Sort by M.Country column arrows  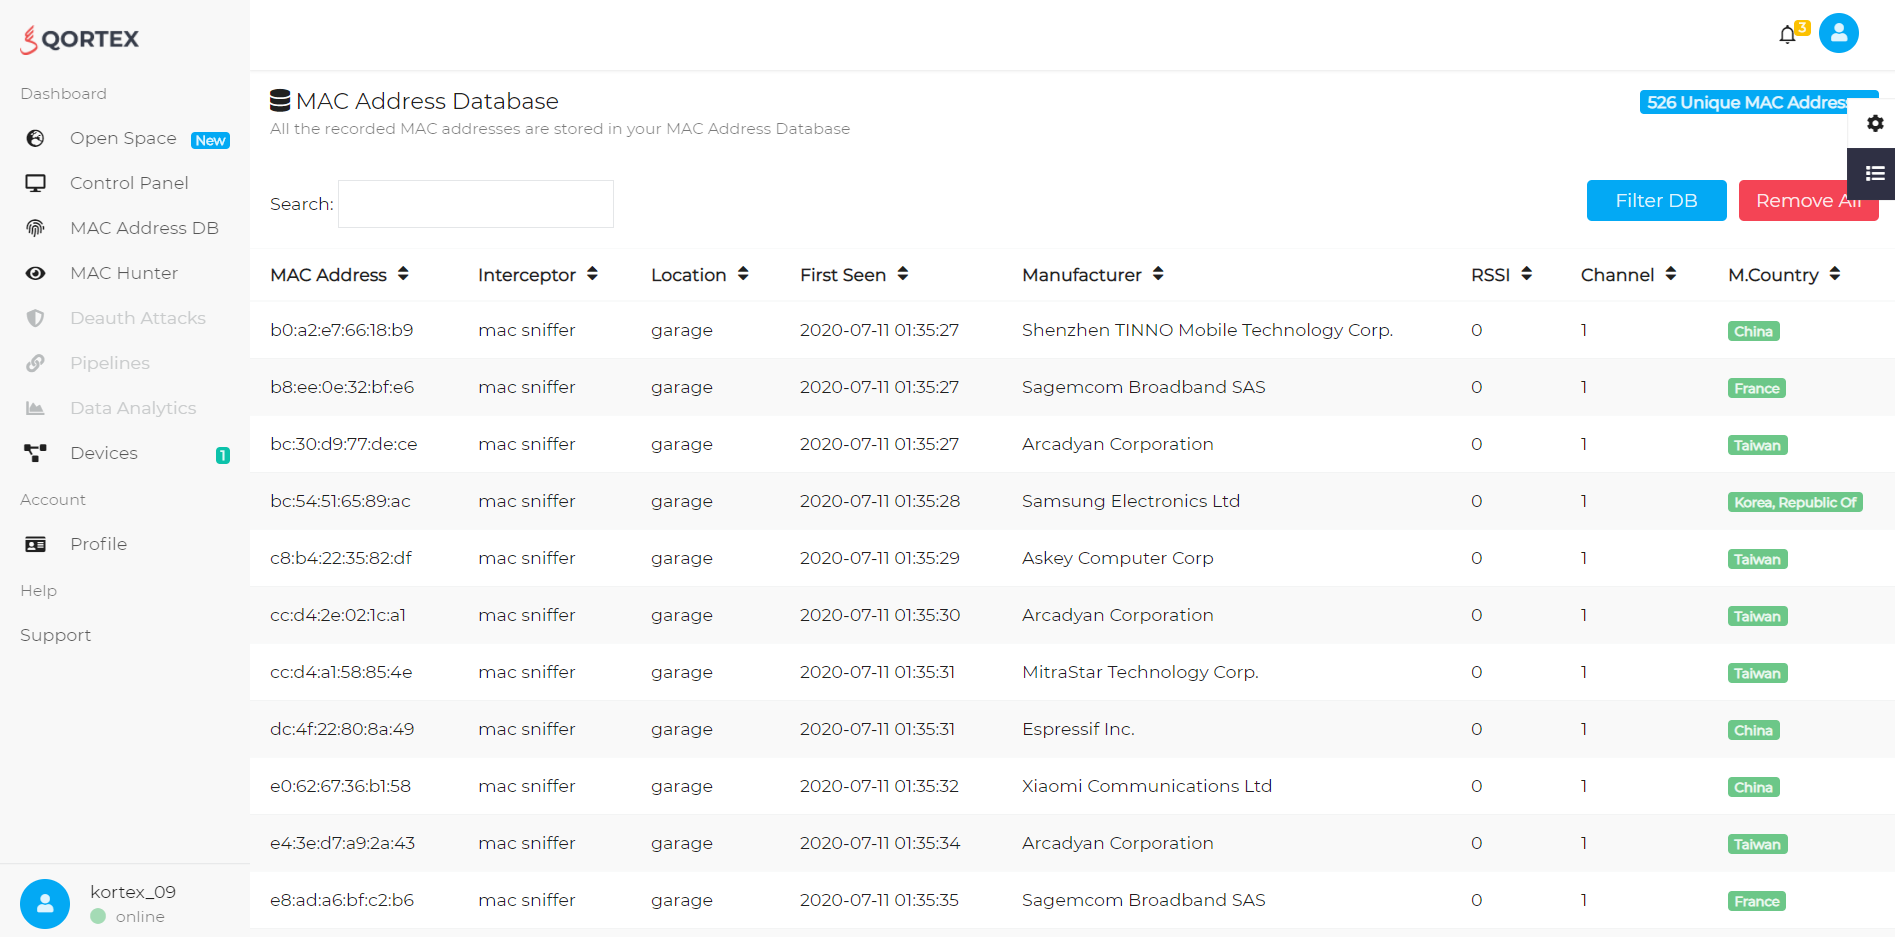coord(1835,274)
